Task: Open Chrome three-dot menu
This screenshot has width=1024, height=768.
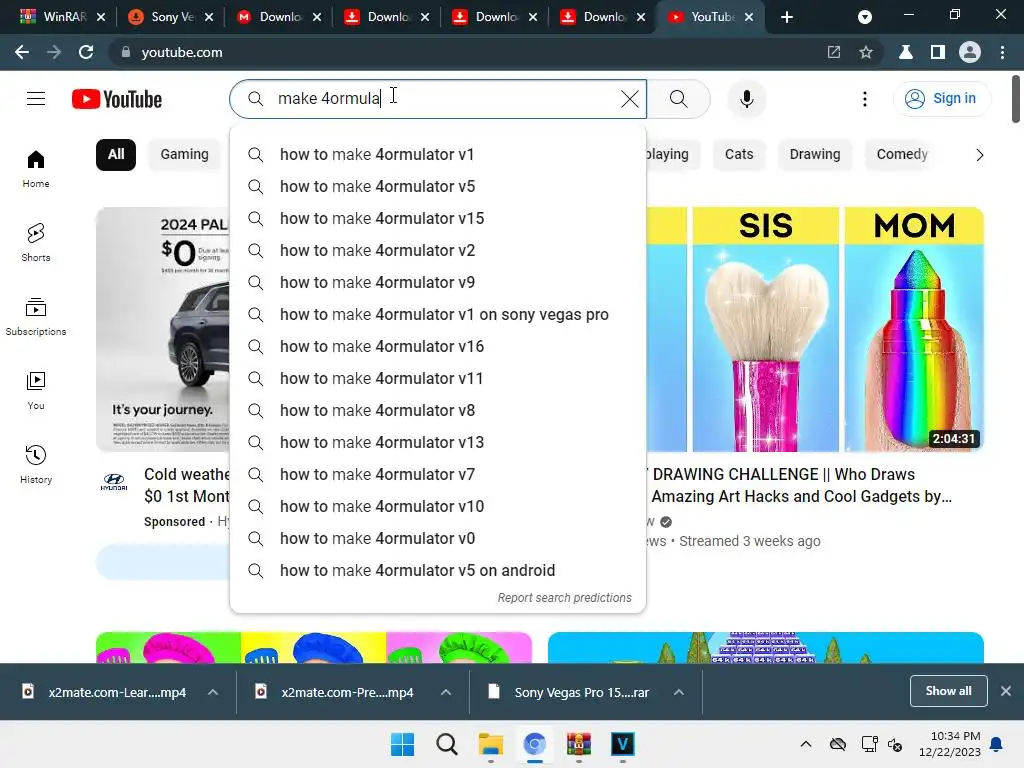Action: pyautogui.click(x=1002, y=52)
